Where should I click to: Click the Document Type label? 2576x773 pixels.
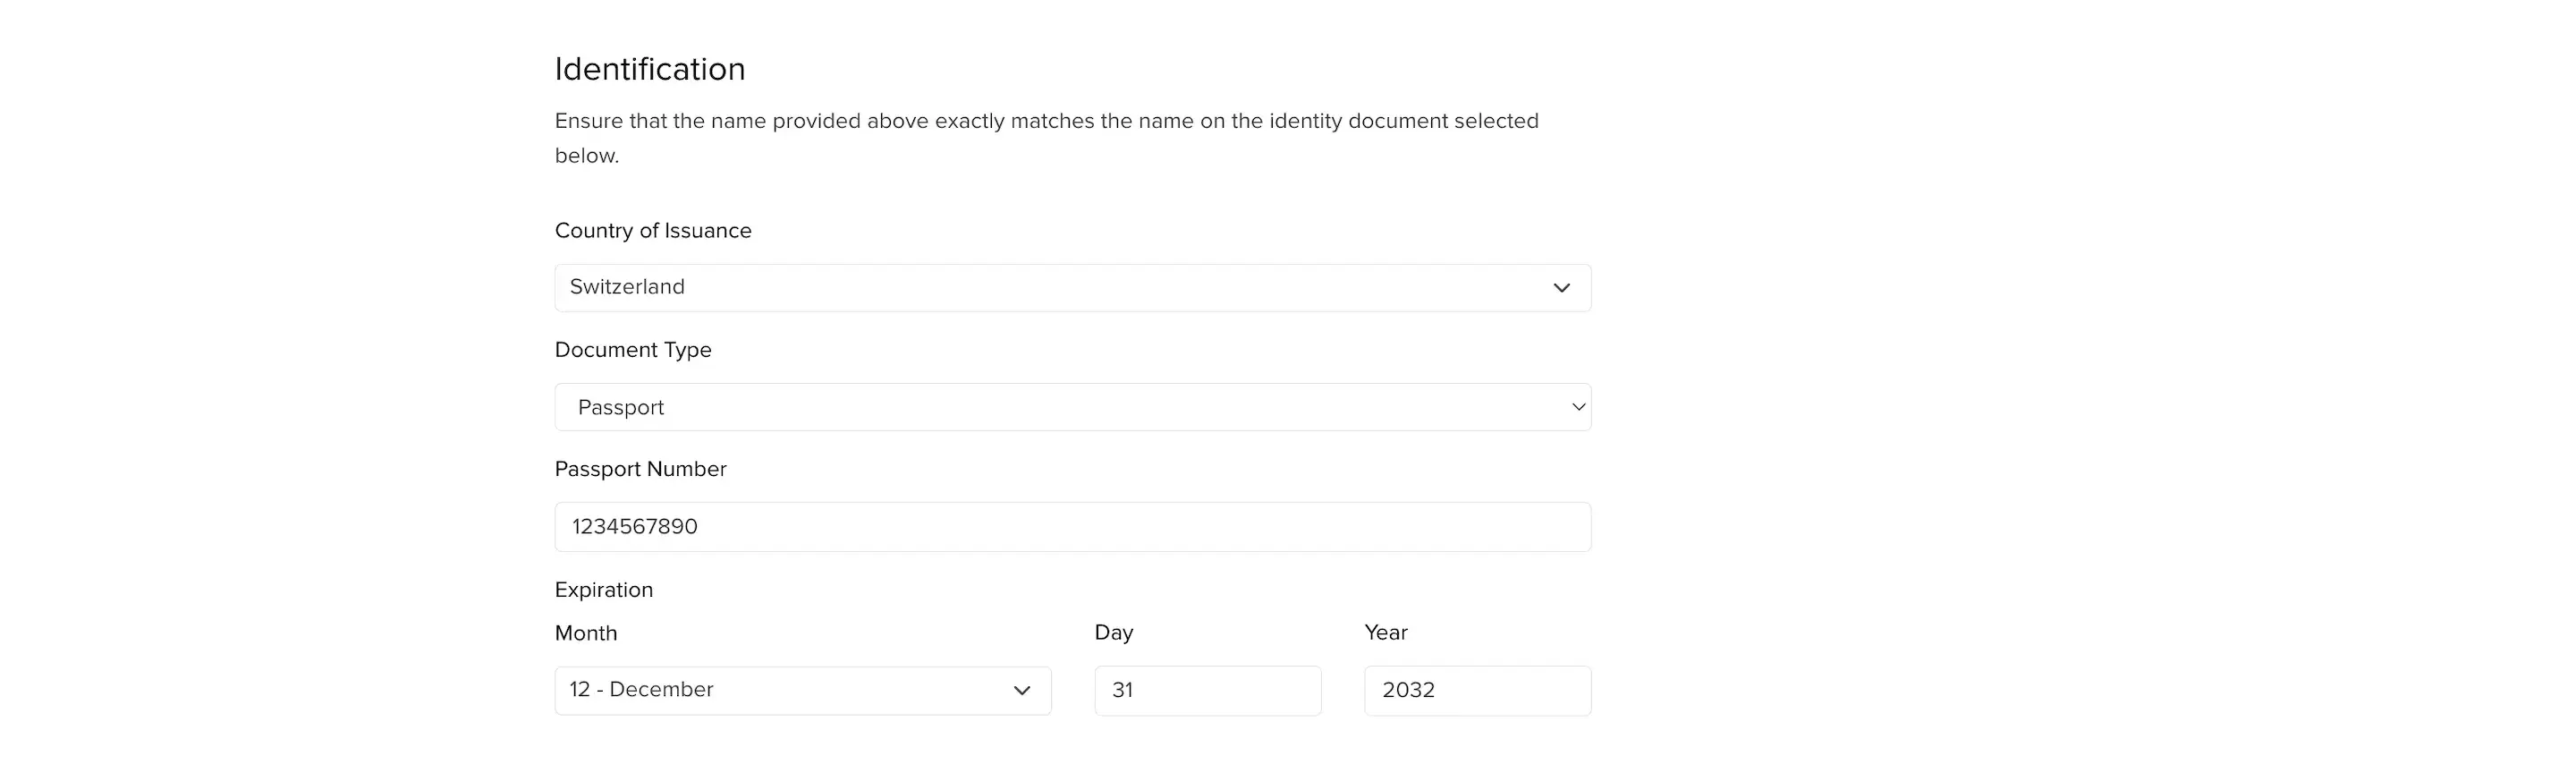click(x=633, y=350)
